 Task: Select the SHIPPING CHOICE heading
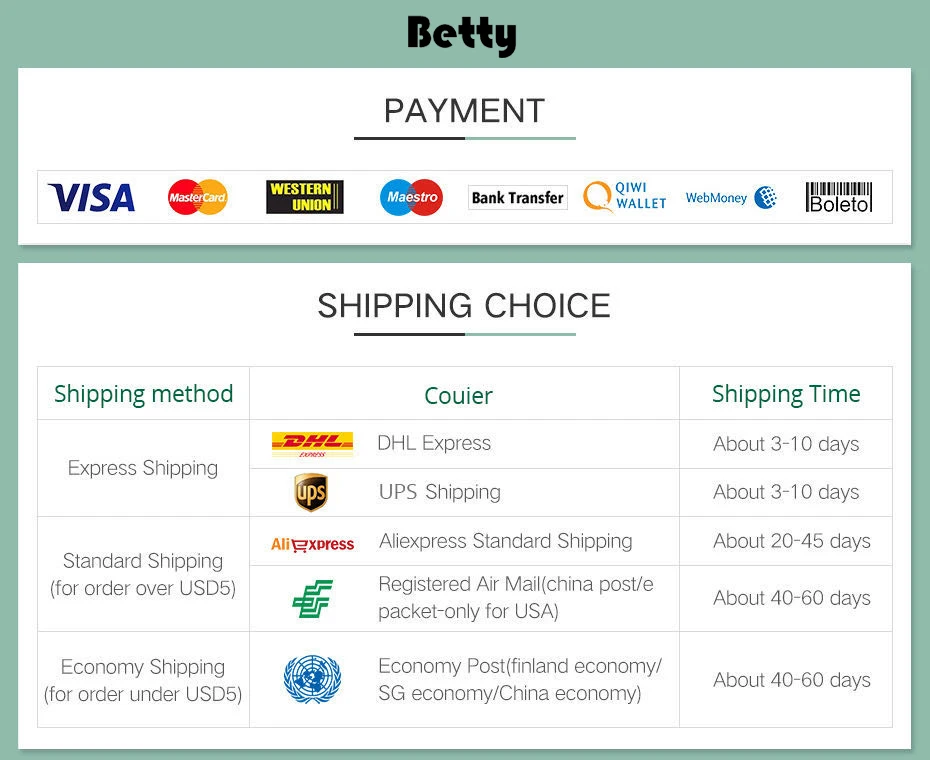tap(464, 305)
